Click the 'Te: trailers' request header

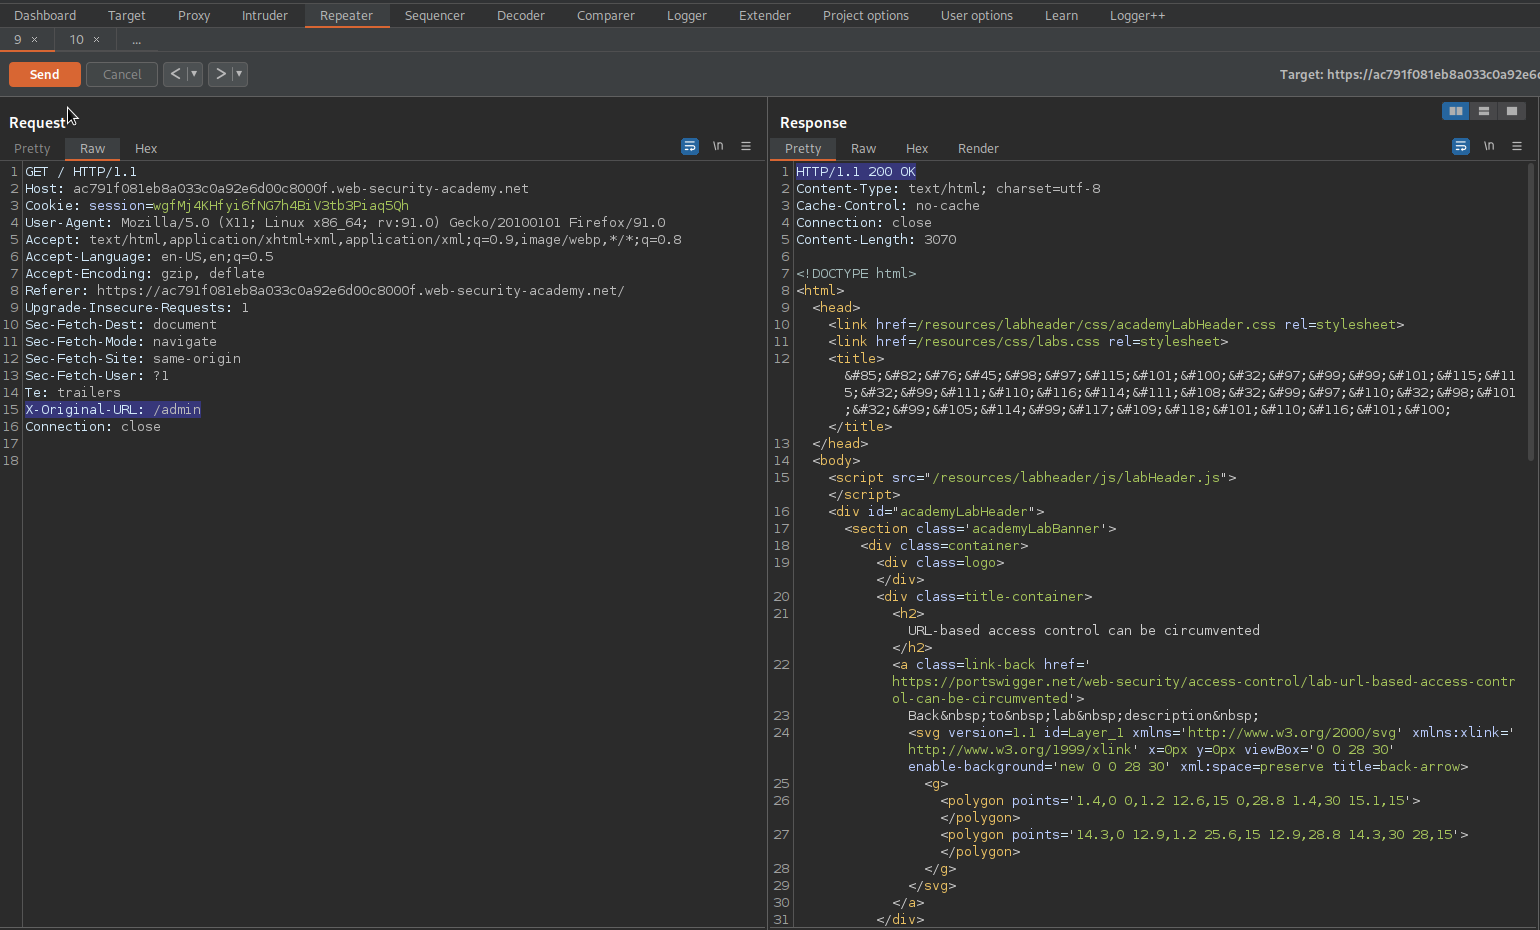73,392
